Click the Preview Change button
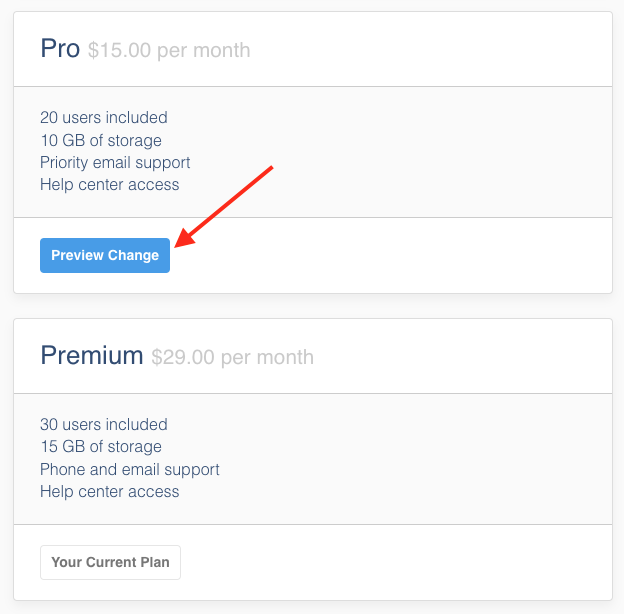 coord(105,255)
